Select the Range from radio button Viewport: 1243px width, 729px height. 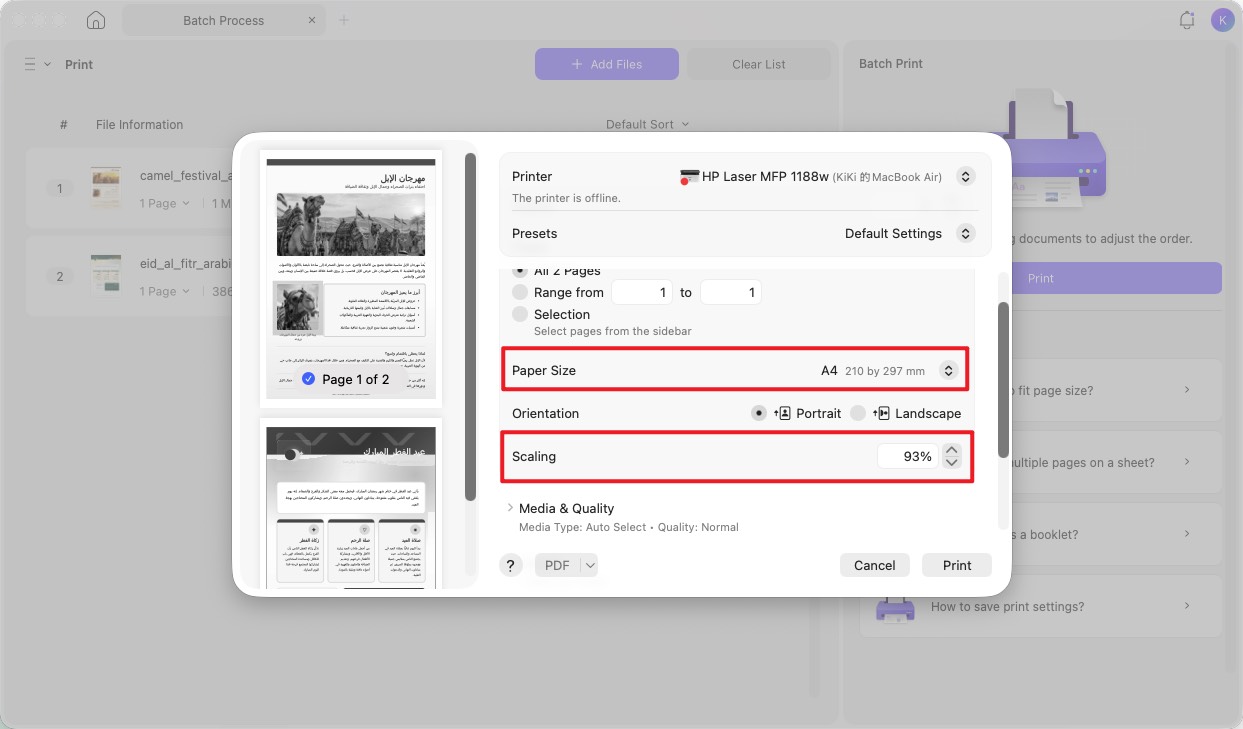[520, 292]
